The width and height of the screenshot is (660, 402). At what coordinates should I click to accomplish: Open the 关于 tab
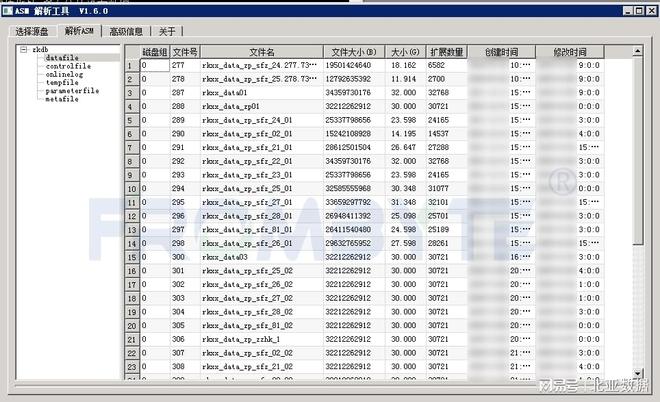tap(167, 31)
